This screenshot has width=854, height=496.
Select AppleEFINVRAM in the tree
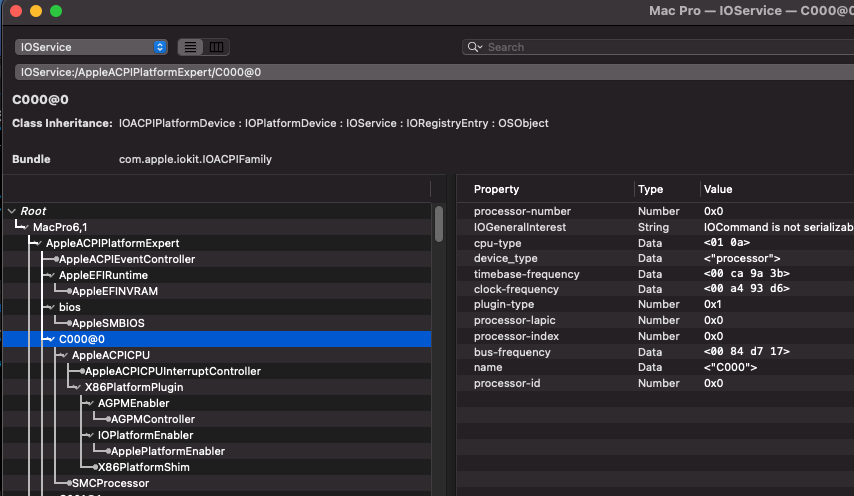[115, 291]
